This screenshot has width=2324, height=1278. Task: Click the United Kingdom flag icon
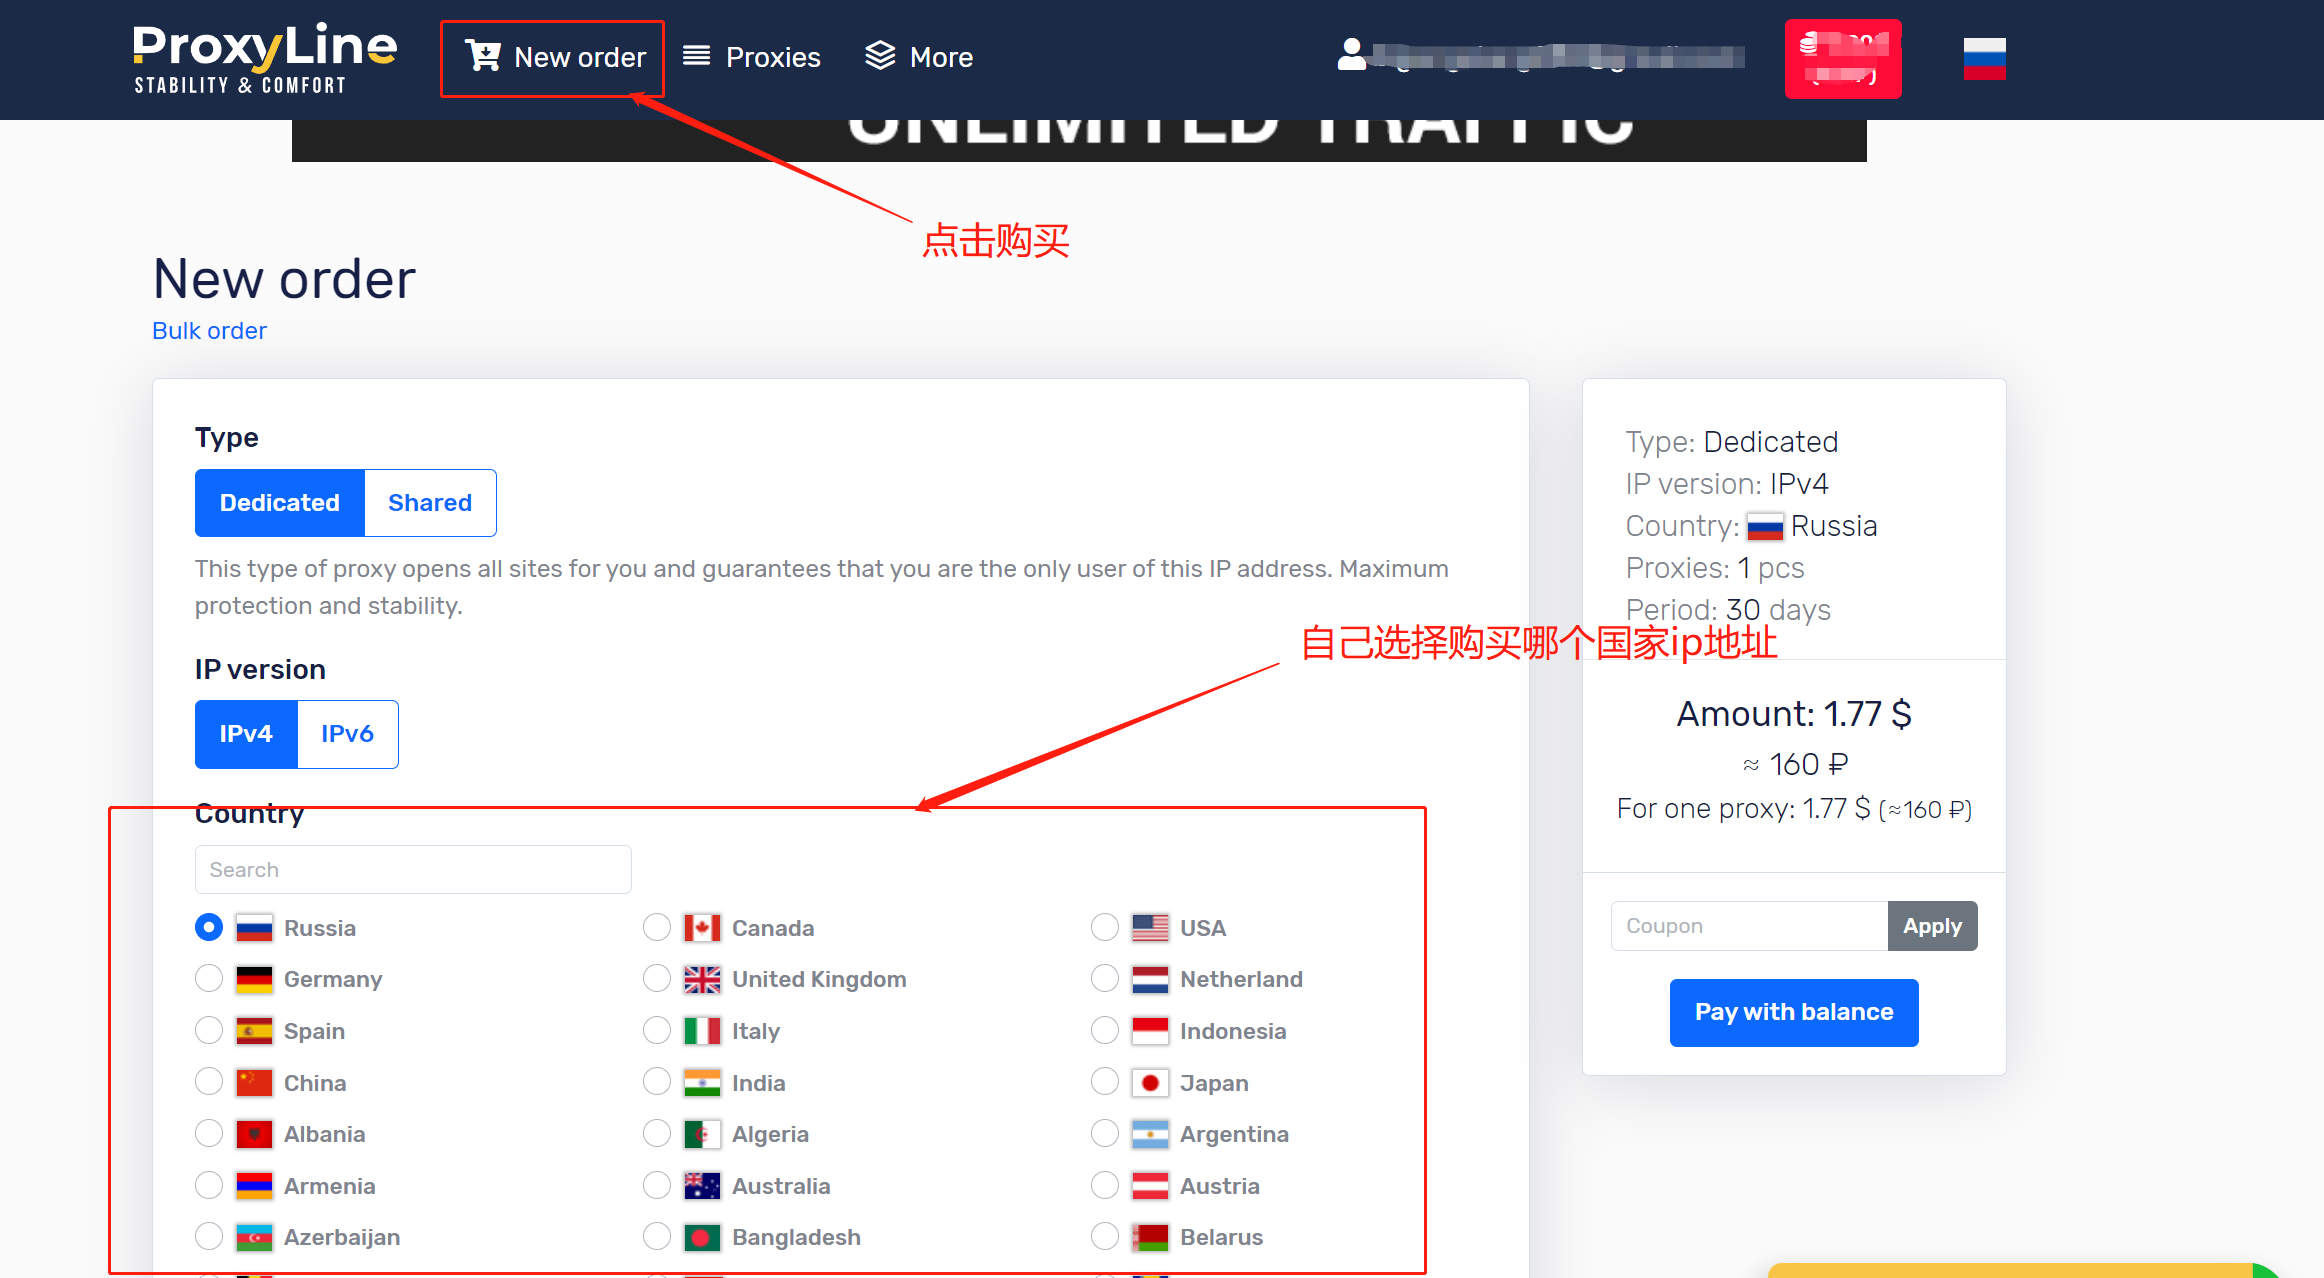click(x=702, y=979)
